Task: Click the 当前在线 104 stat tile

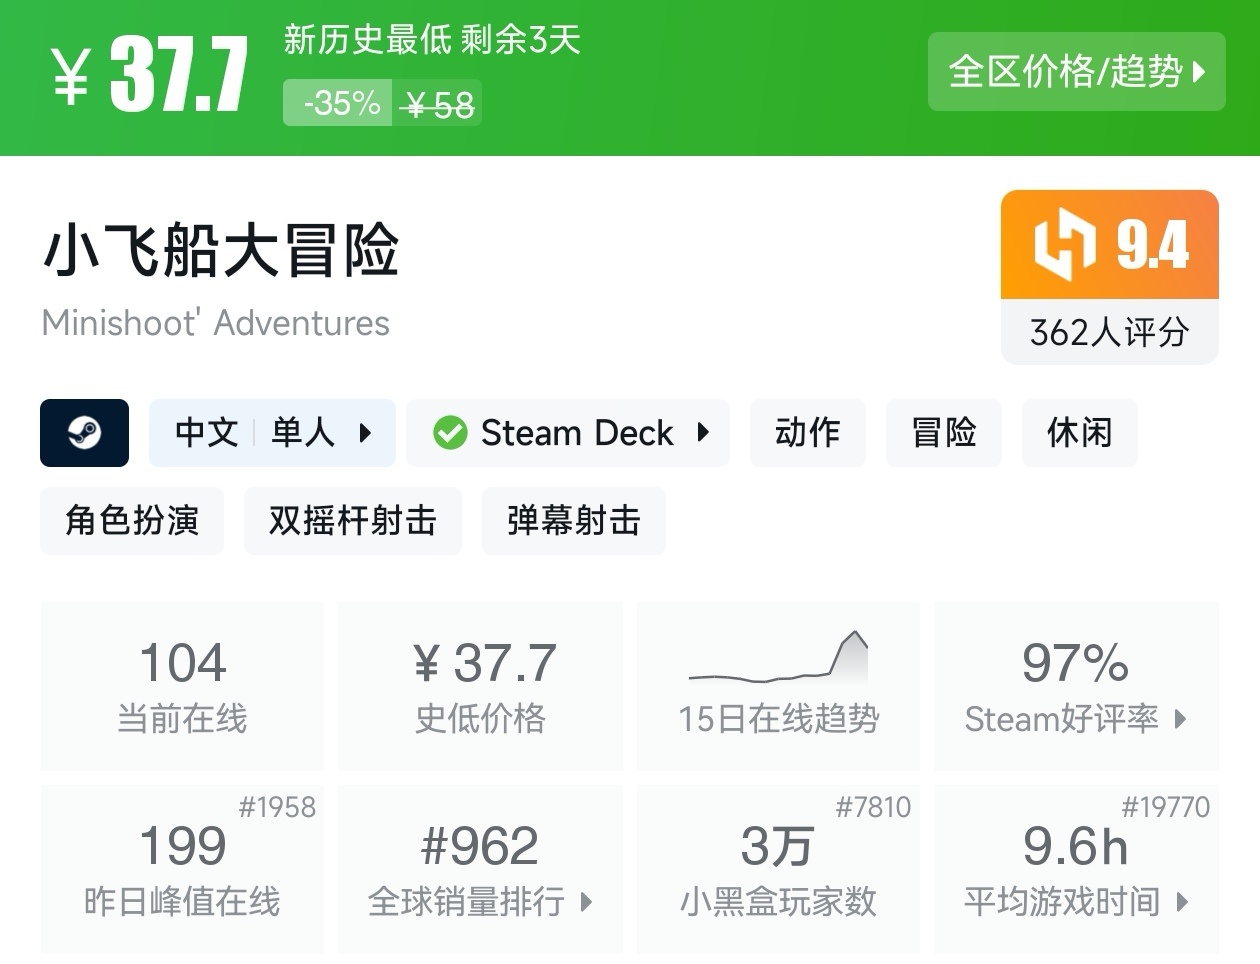Action: coord(182,686)
